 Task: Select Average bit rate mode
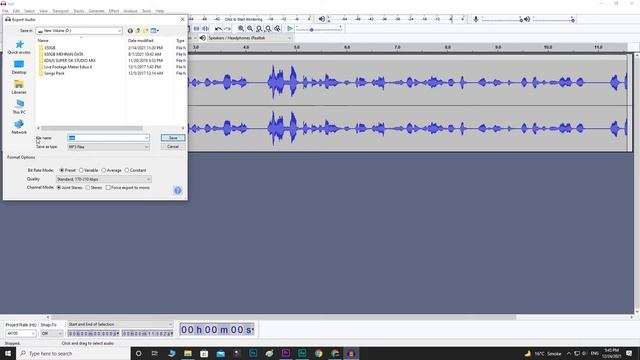coord(111,170)
